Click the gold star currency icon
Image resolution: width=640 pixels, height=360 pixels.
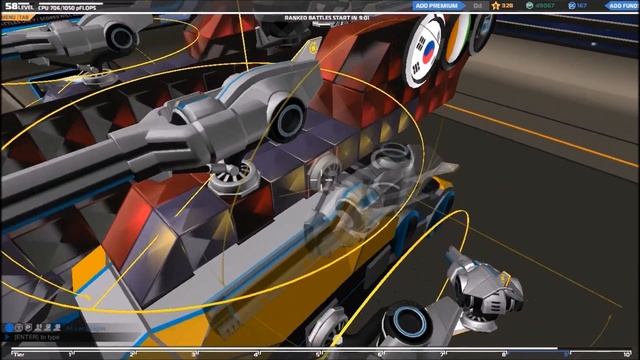pos(496,6)
